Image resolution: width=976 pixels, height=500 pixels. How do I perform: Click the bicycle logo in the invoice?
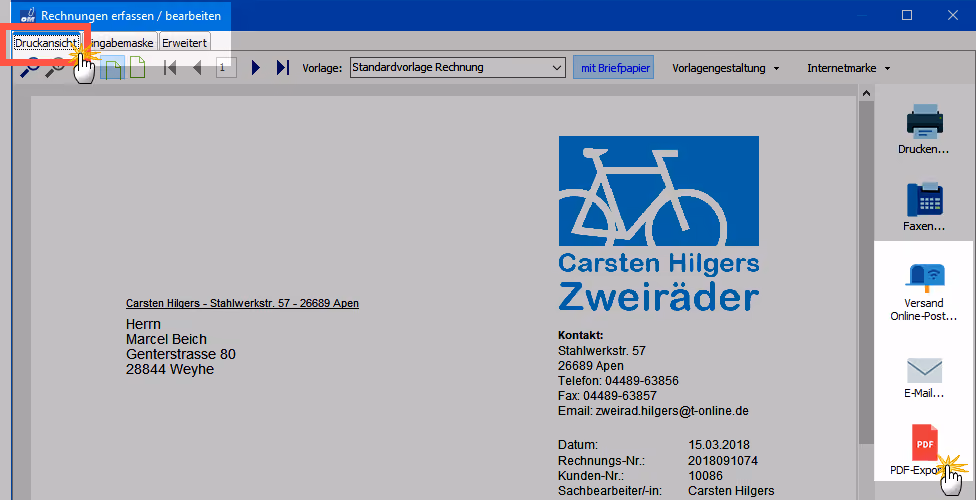tap(659, 191)
